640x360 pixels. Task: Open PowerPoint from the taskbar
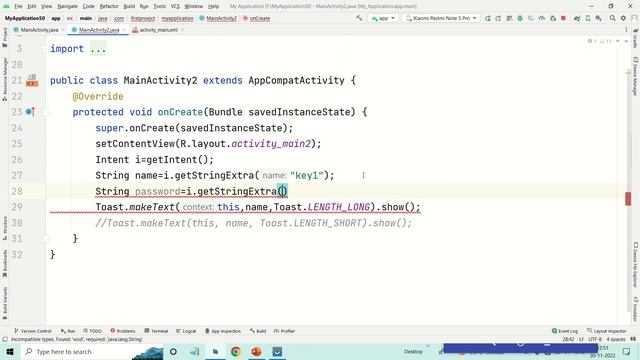[x=256, y=351]
